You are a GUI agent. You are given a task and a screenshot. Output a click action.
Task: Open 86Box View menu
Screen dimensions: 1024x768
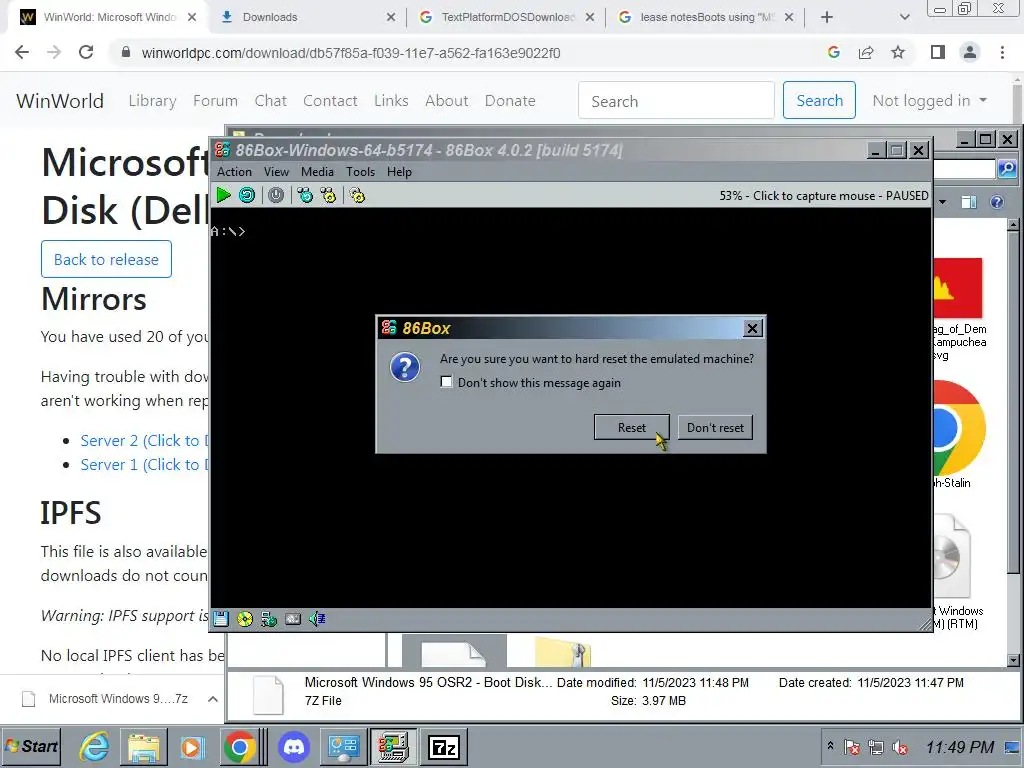(x=276, y=172)
